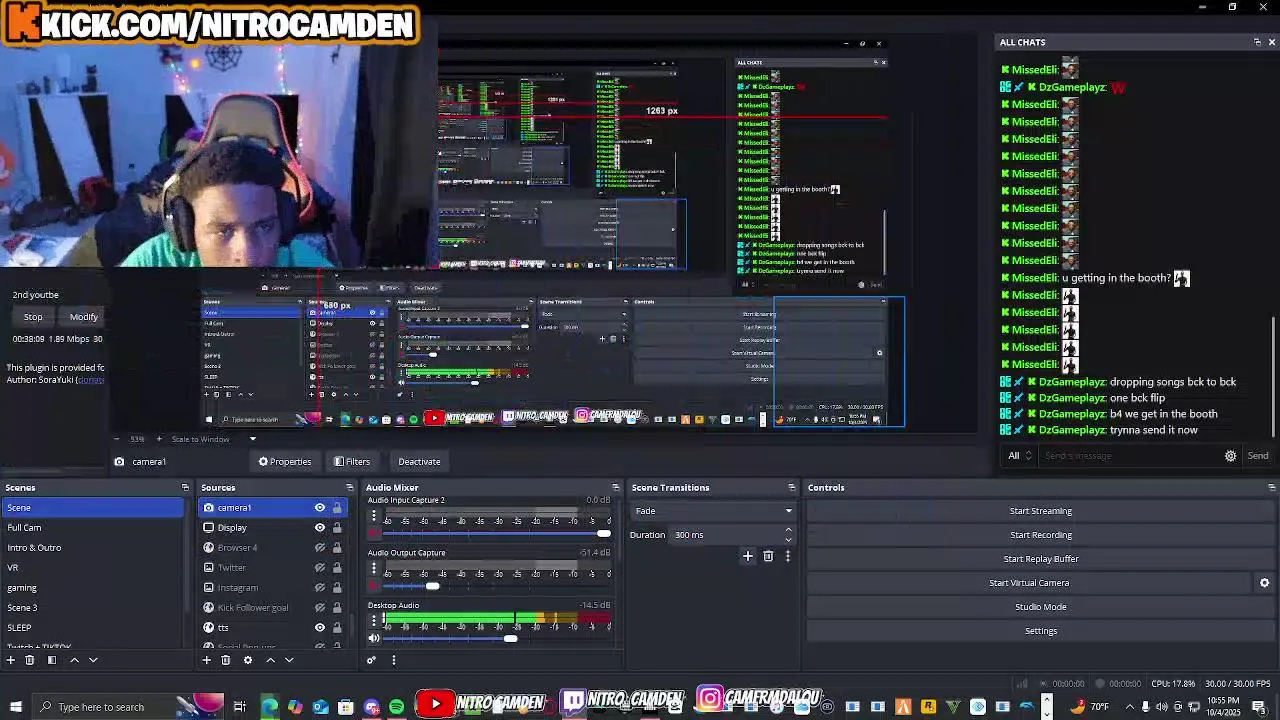Image resolution: width=1280 pixels, height=720 pixels.
Task: Pop out Scene Transitions dock
Action: (791, 488)
